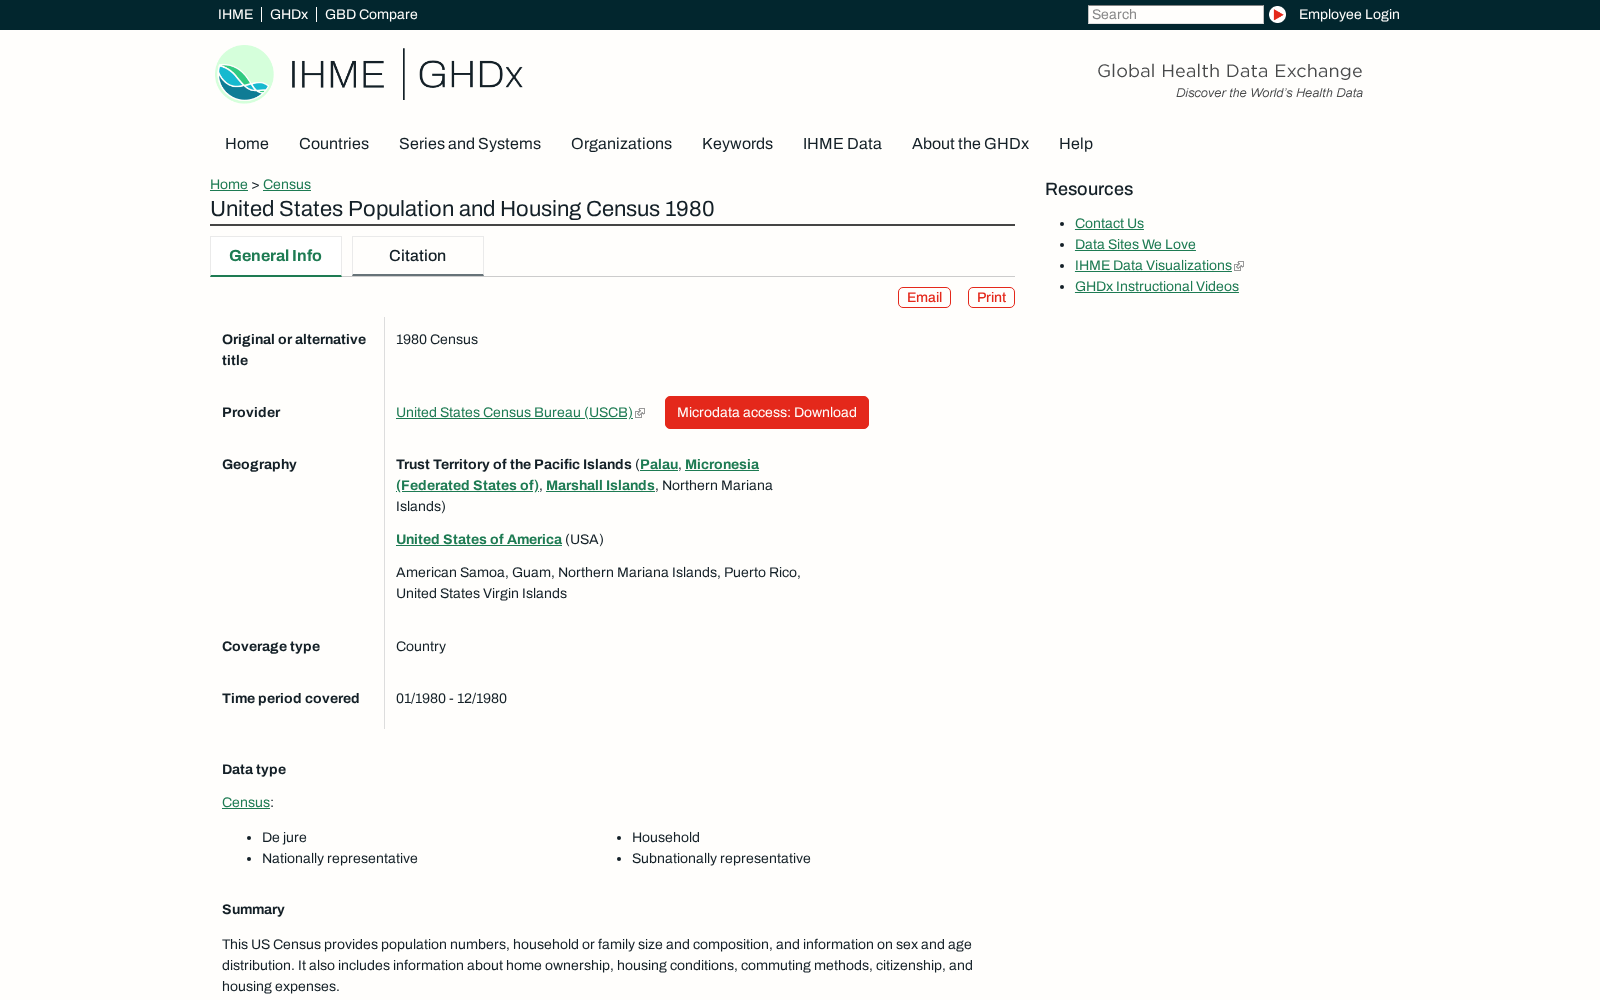Click the Email button

(924, 297)
